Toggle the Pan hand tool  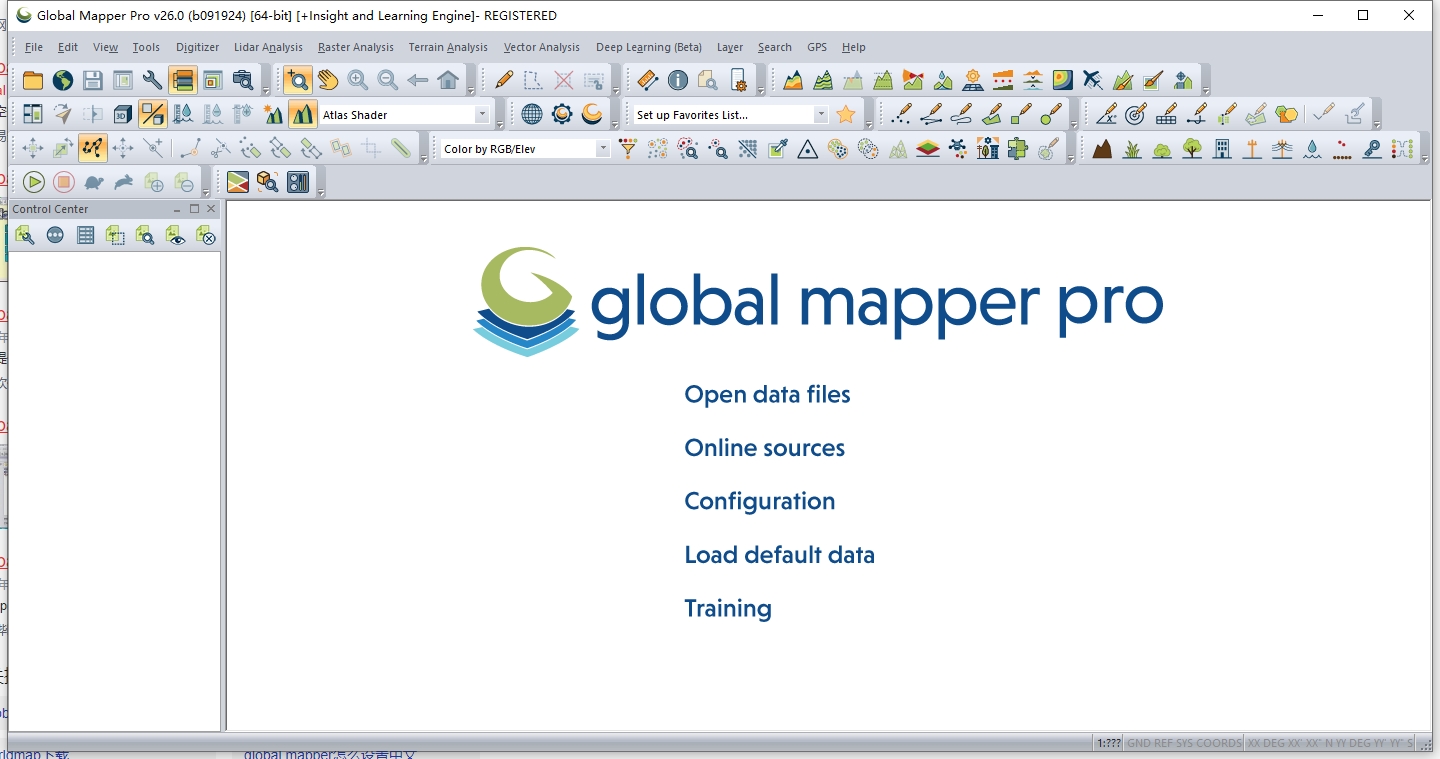coord(327,79)
